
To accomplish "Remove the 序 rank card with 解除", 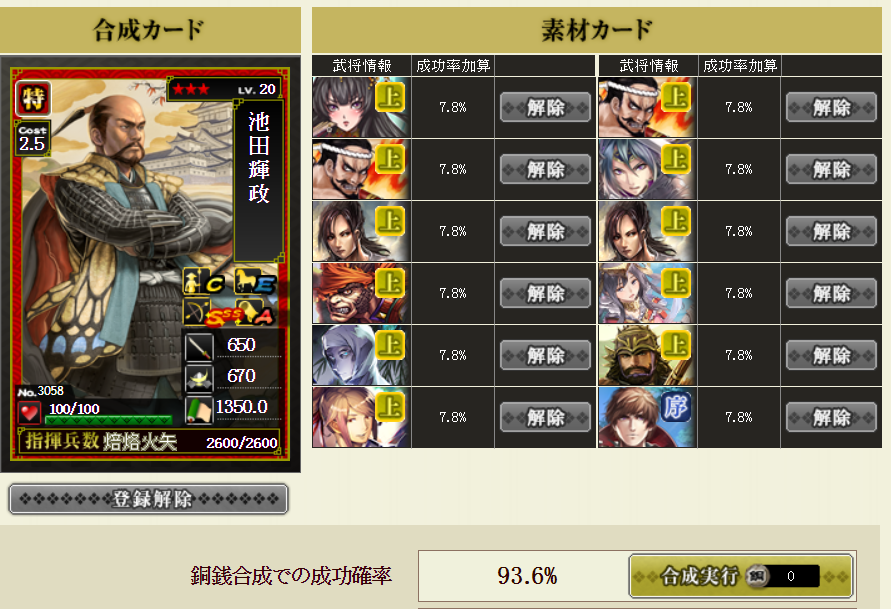I will coord(831,418).
